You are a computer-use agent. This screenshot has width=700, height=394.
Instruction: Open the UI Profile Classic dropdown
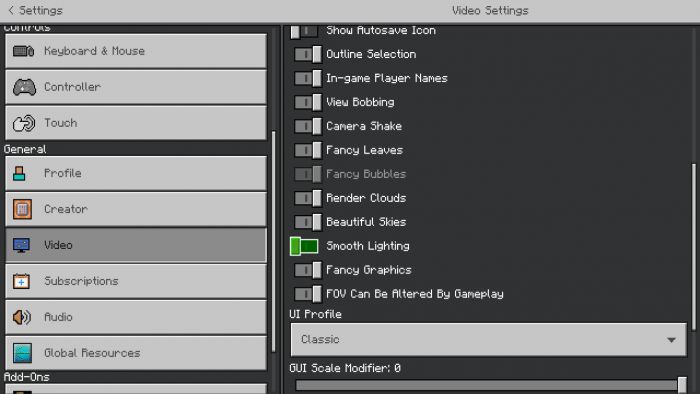(488, 340)
